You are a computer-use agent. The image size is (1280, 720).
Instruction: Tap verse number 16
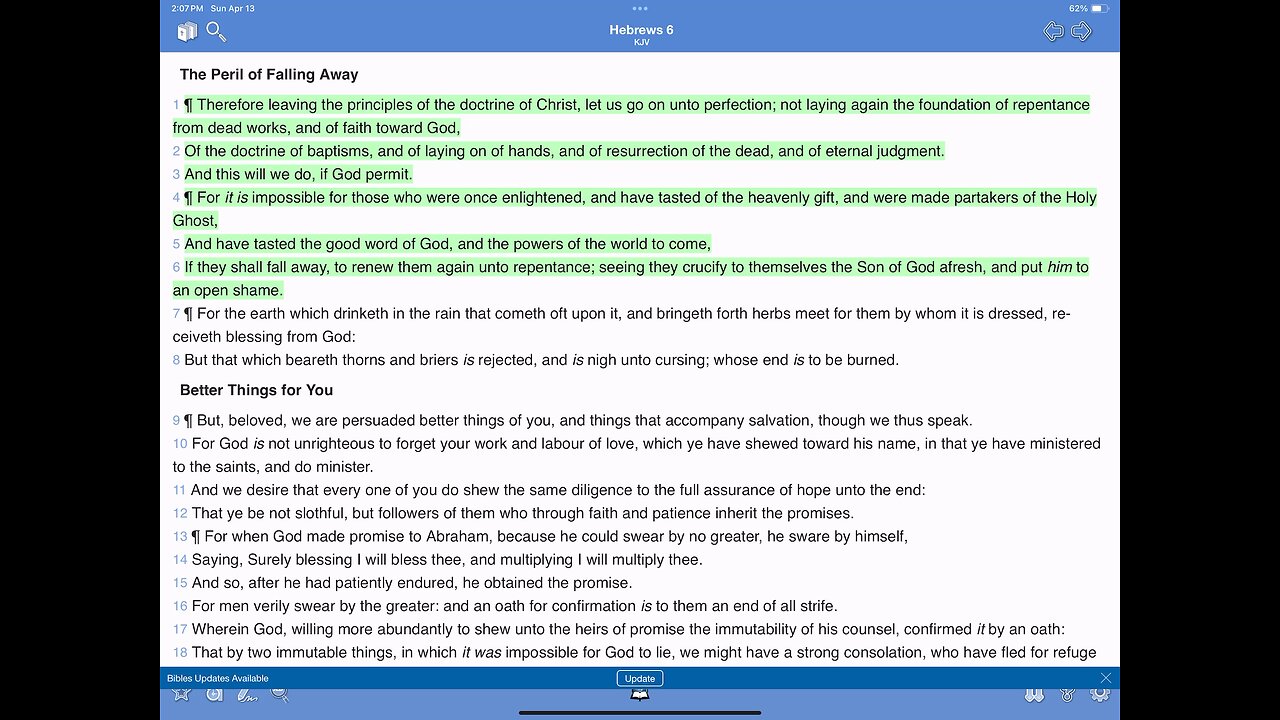coord(180,606)
